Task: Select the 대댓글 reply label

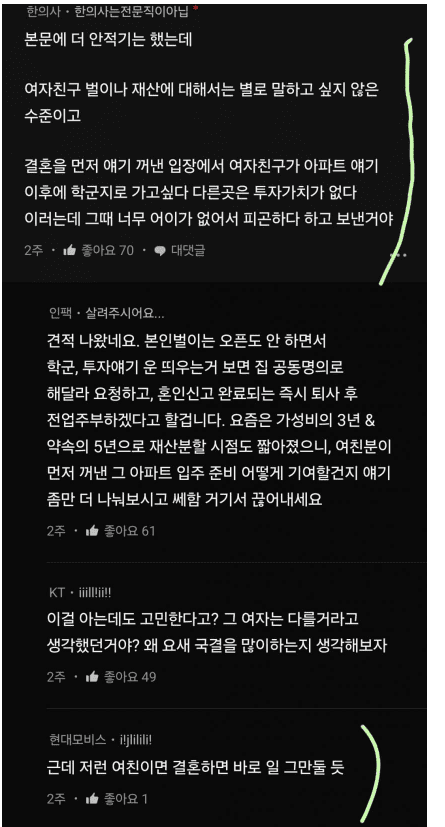Action: point(187,251)
